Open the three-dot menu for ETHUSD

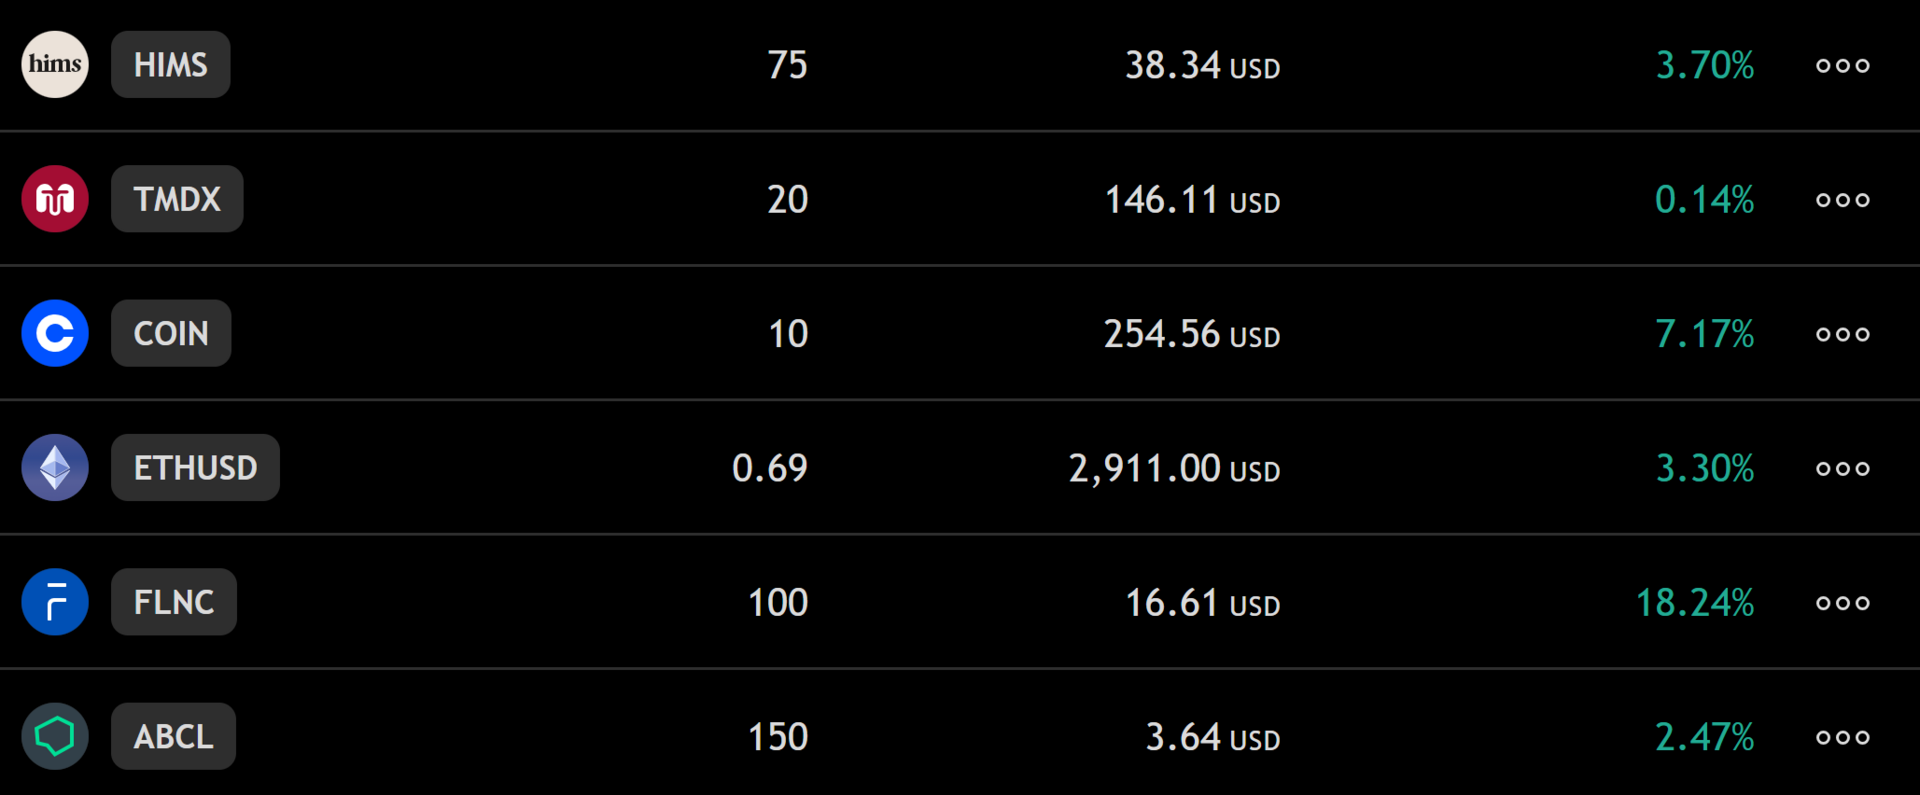[1842, 467]
